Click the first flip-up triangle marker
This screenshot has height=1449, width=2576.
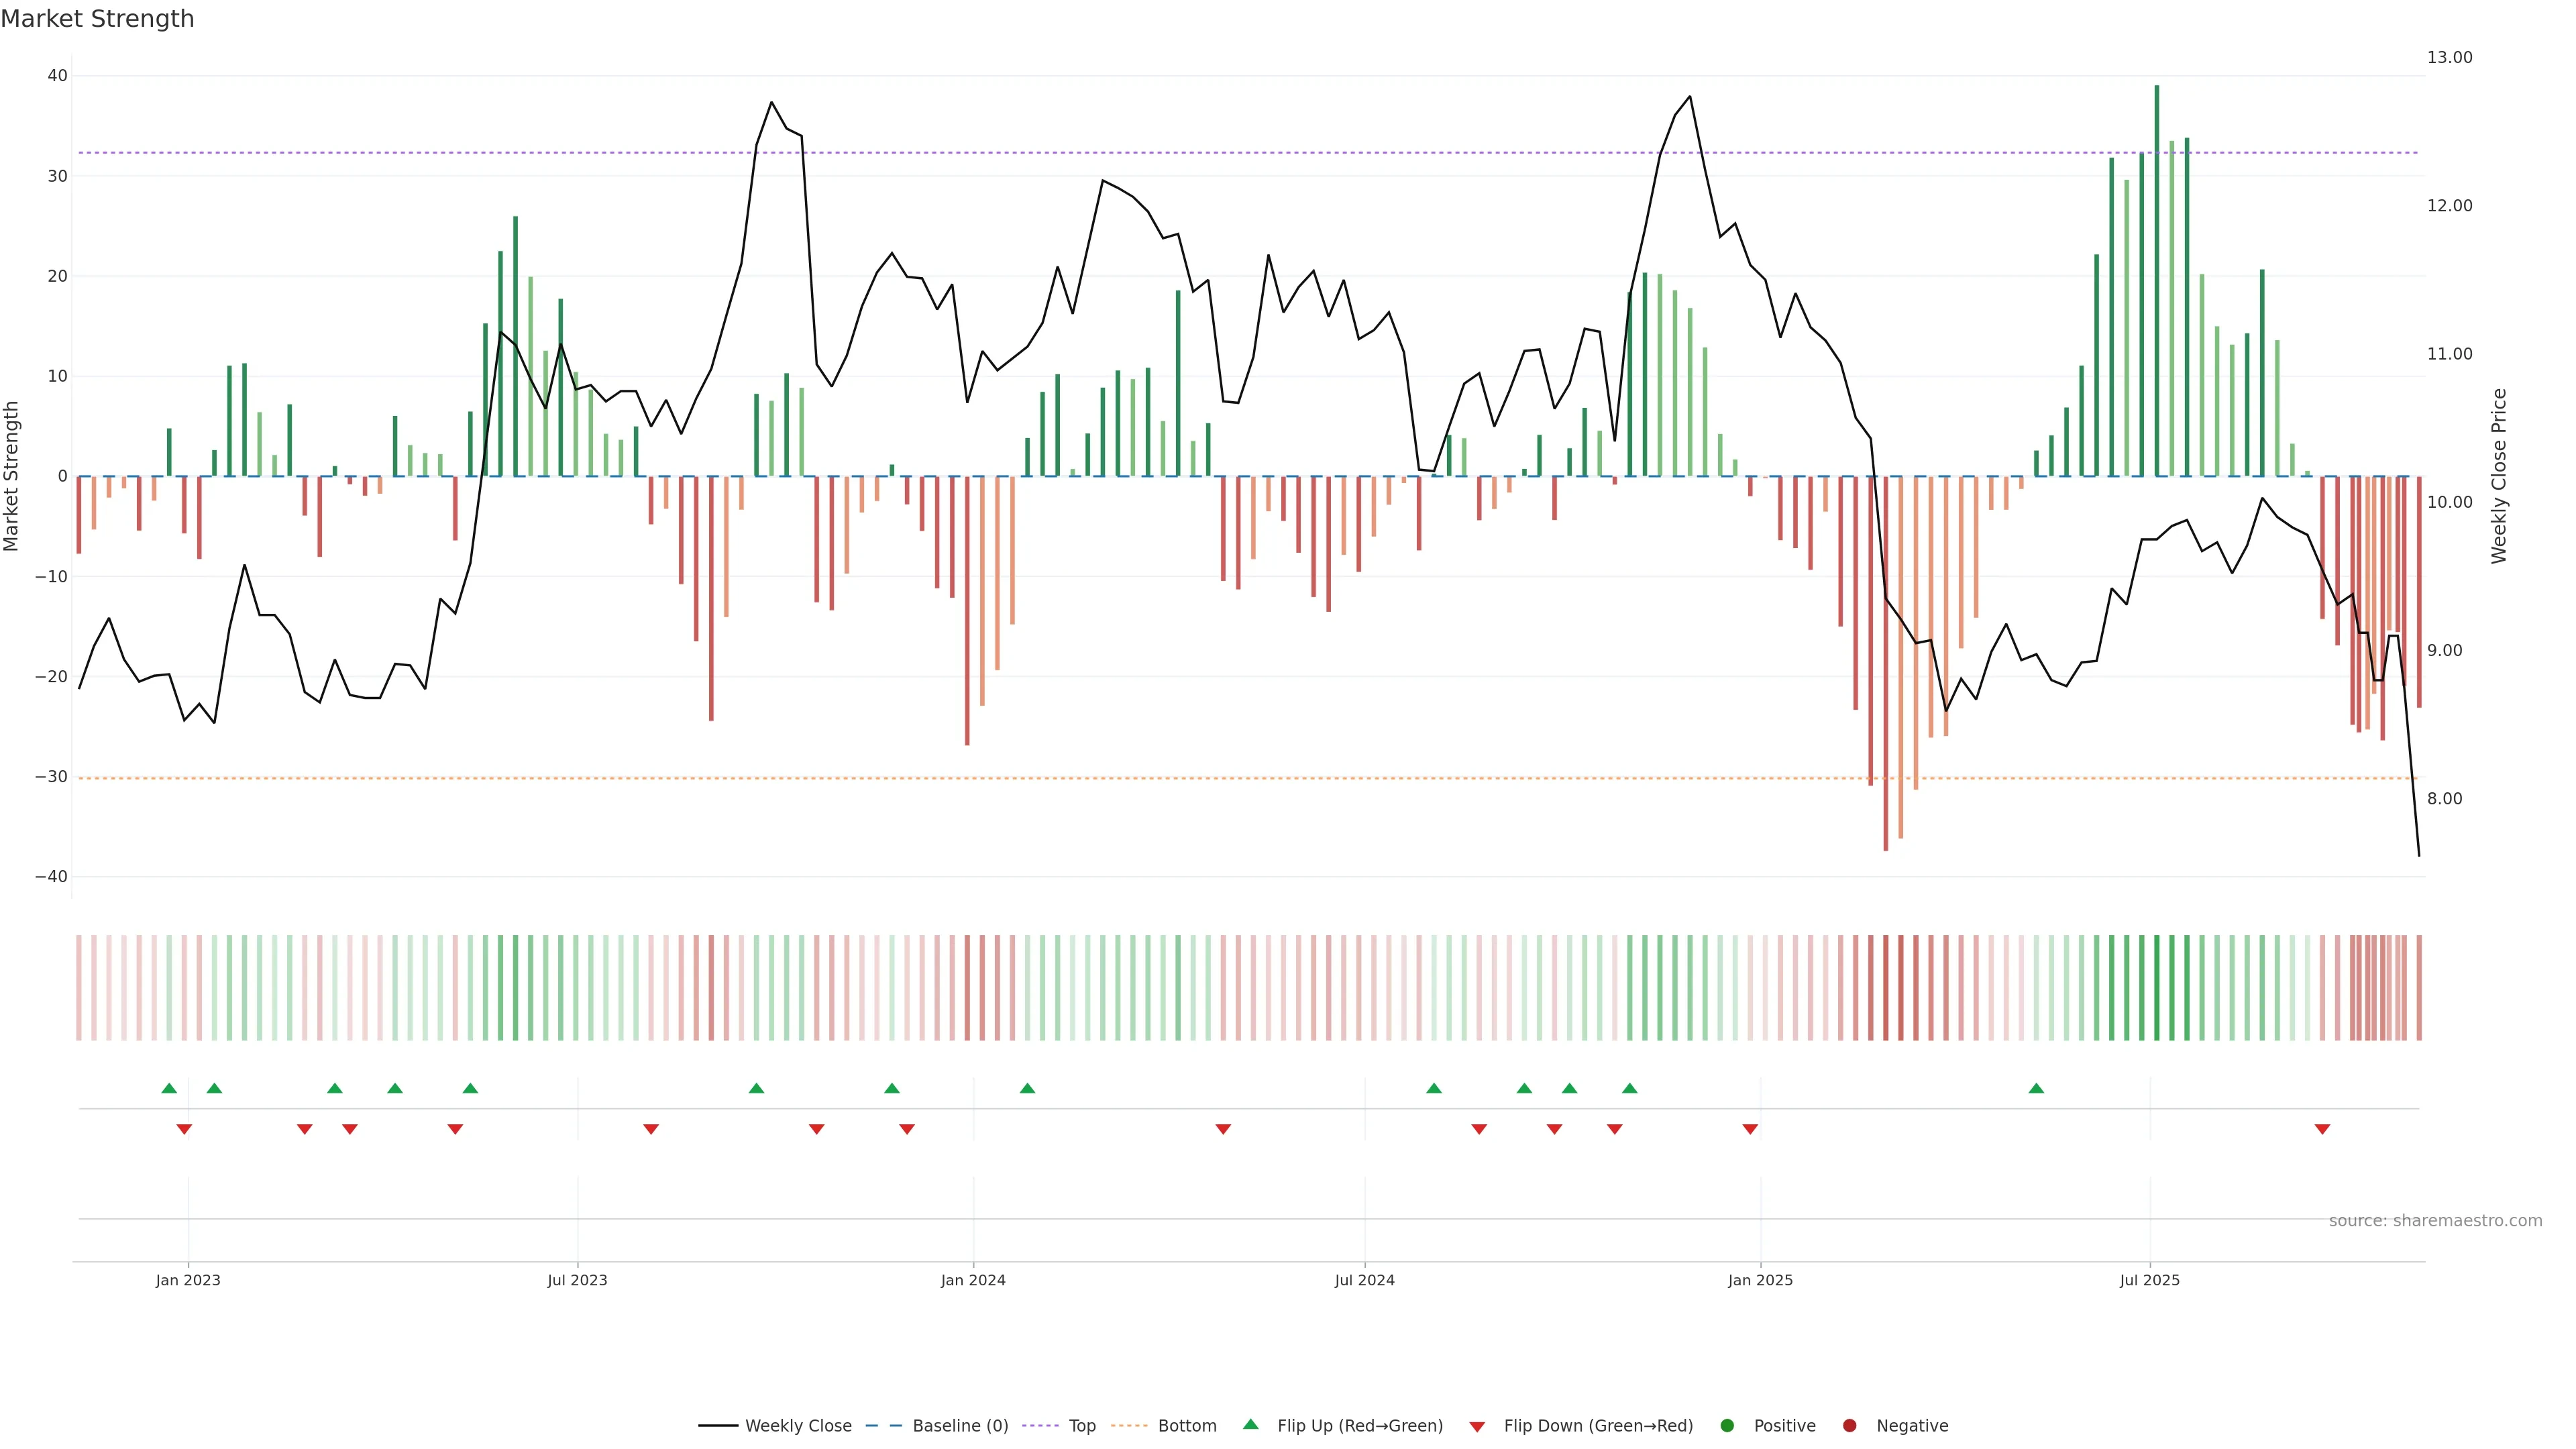(169, 1088)
